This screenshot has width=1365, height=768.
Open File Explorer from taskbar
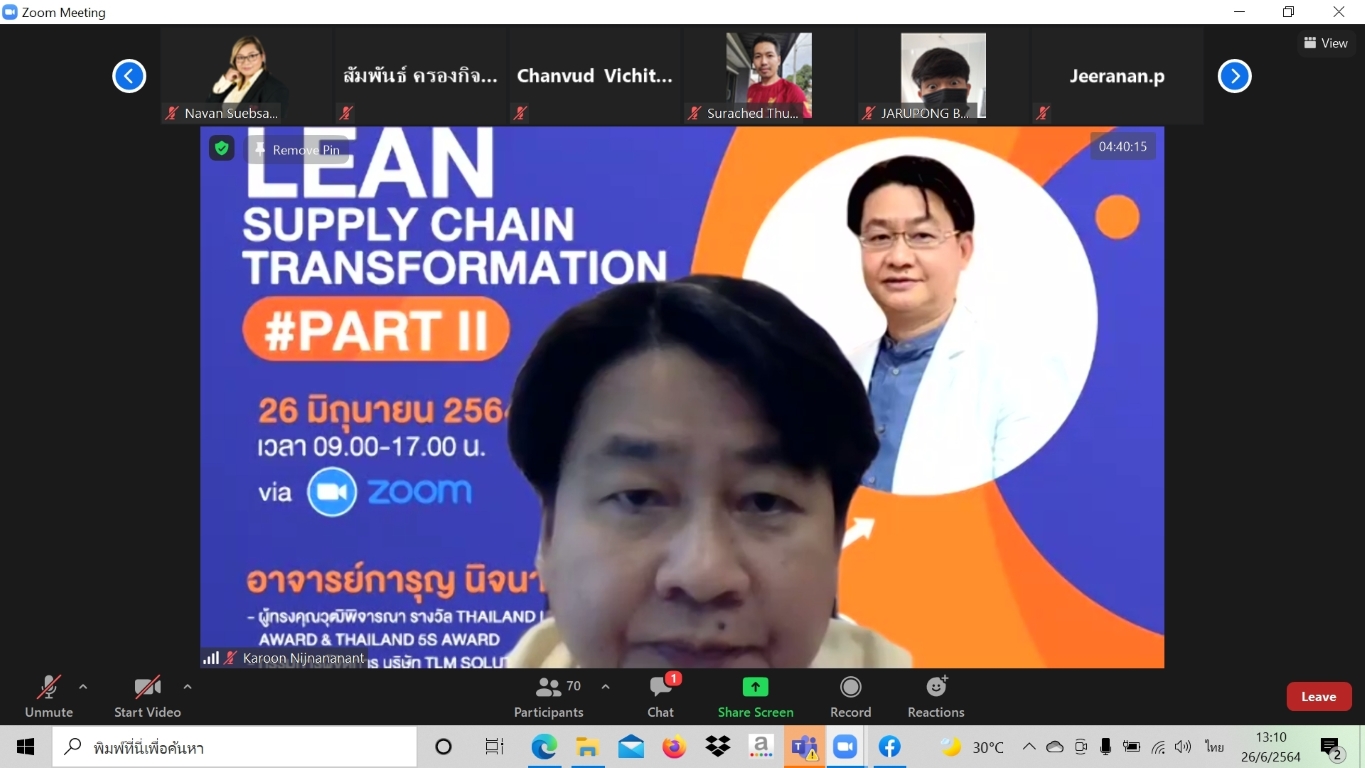click(587, 747)
